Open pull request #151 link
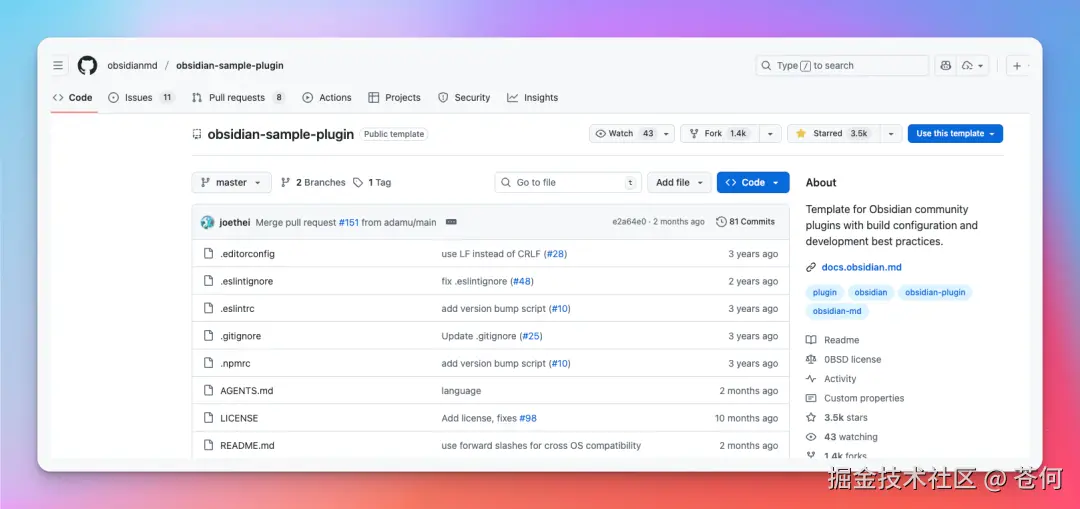Image resolution: width=1080 pixels, height=509 pixels. pyautogui.click(x=349, y=222)
